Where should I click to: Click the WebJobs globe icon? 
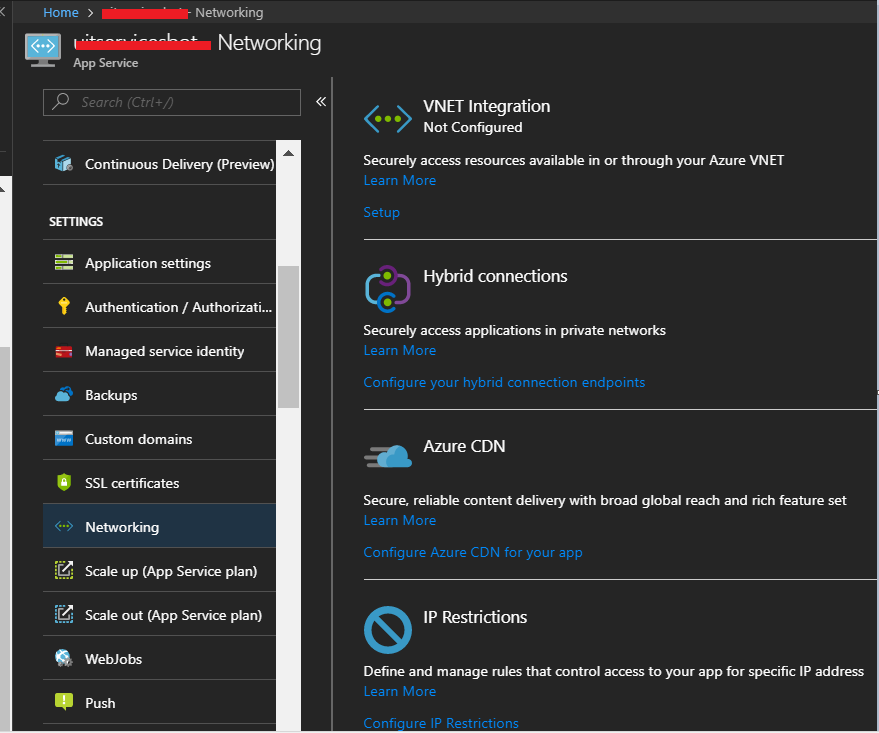[64, 658]
